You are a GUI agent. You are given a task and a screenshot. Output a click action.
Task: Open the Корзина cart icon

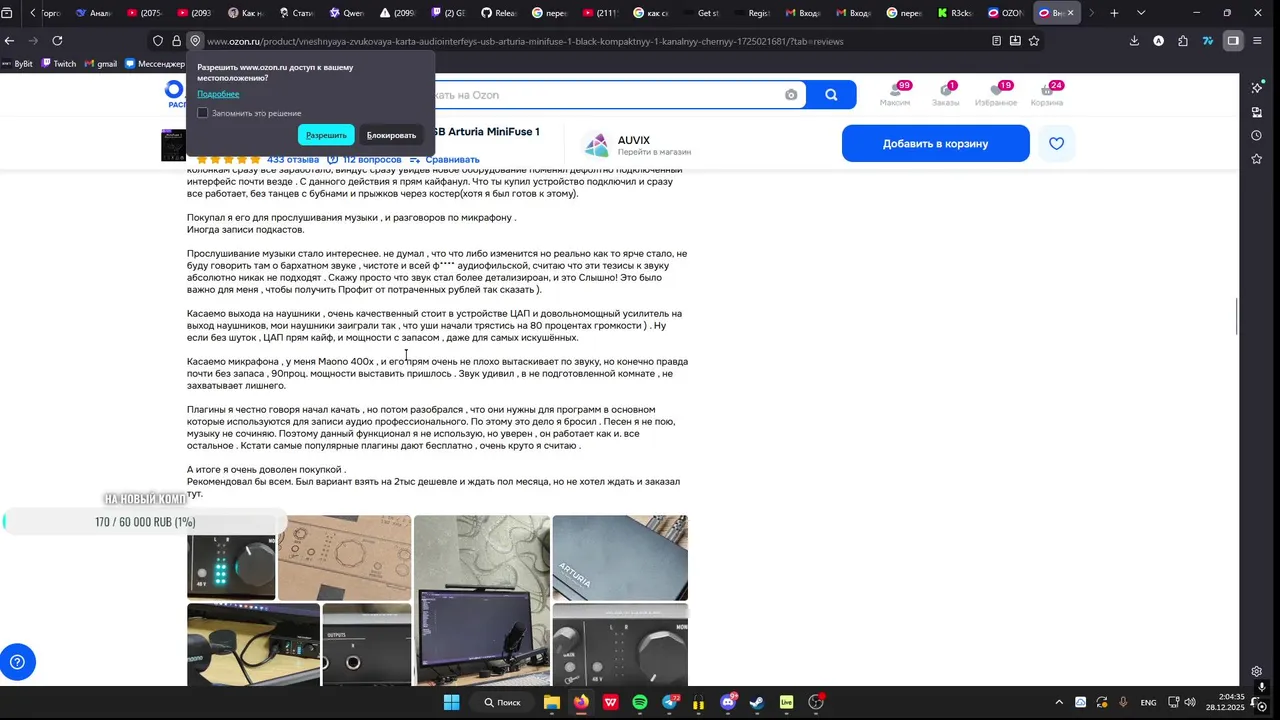[x=1047, y=94]
